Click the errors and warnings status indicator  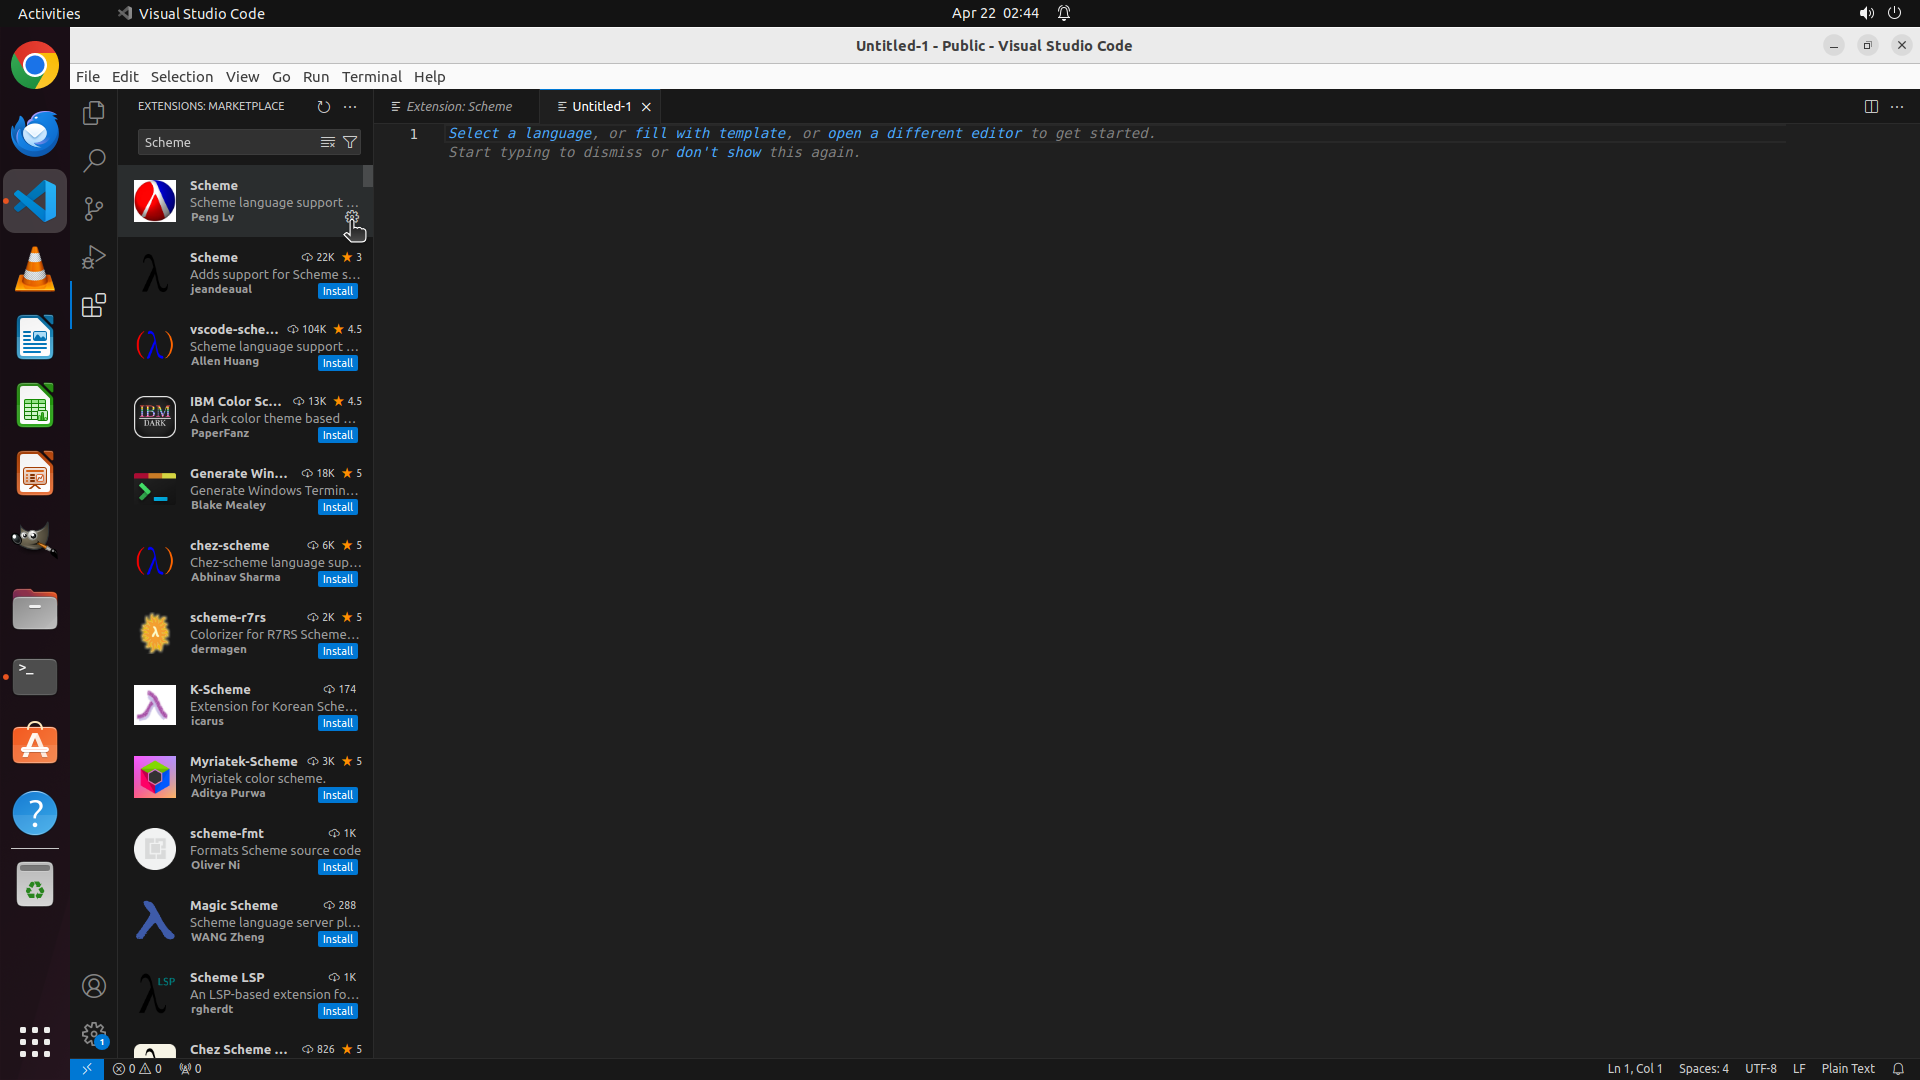[x=137, y=1068]
